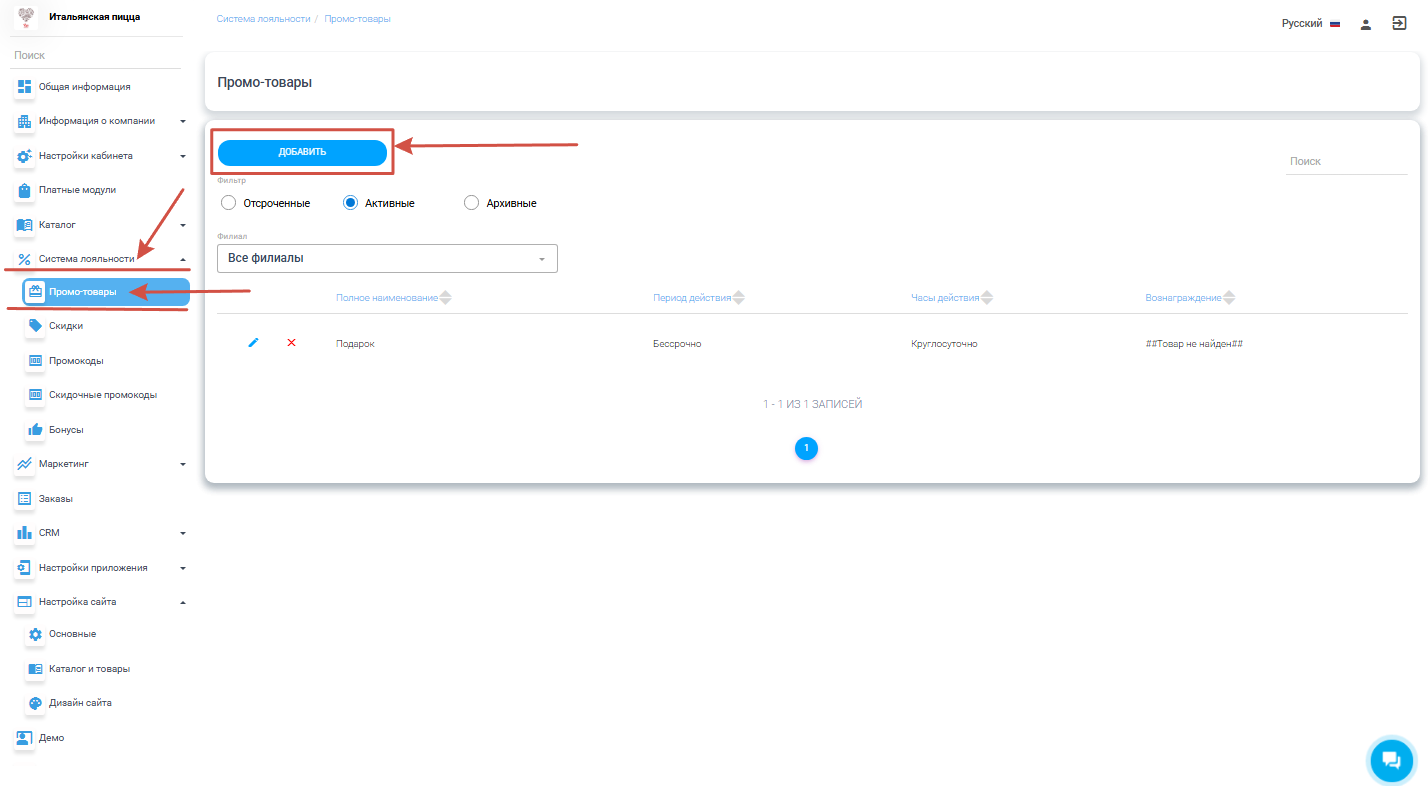
Task: Click the Дизайн сайта palette icon
Action: point(36,703)
